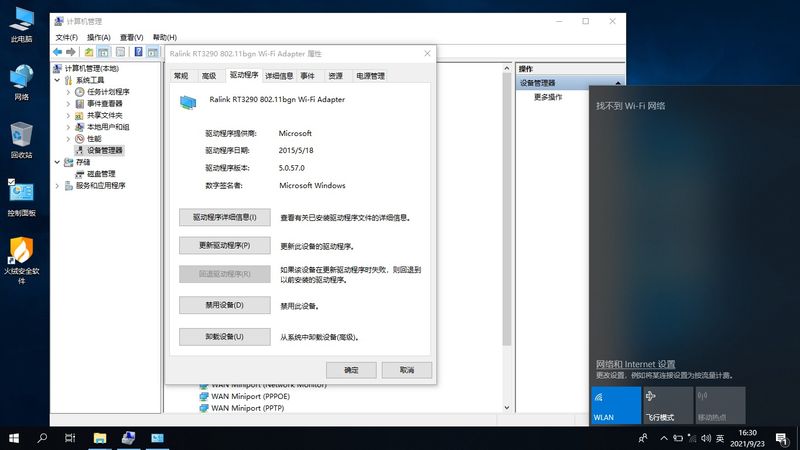Toggle the 飞行模式 airplane mode tile

click(x=668, y=405)
